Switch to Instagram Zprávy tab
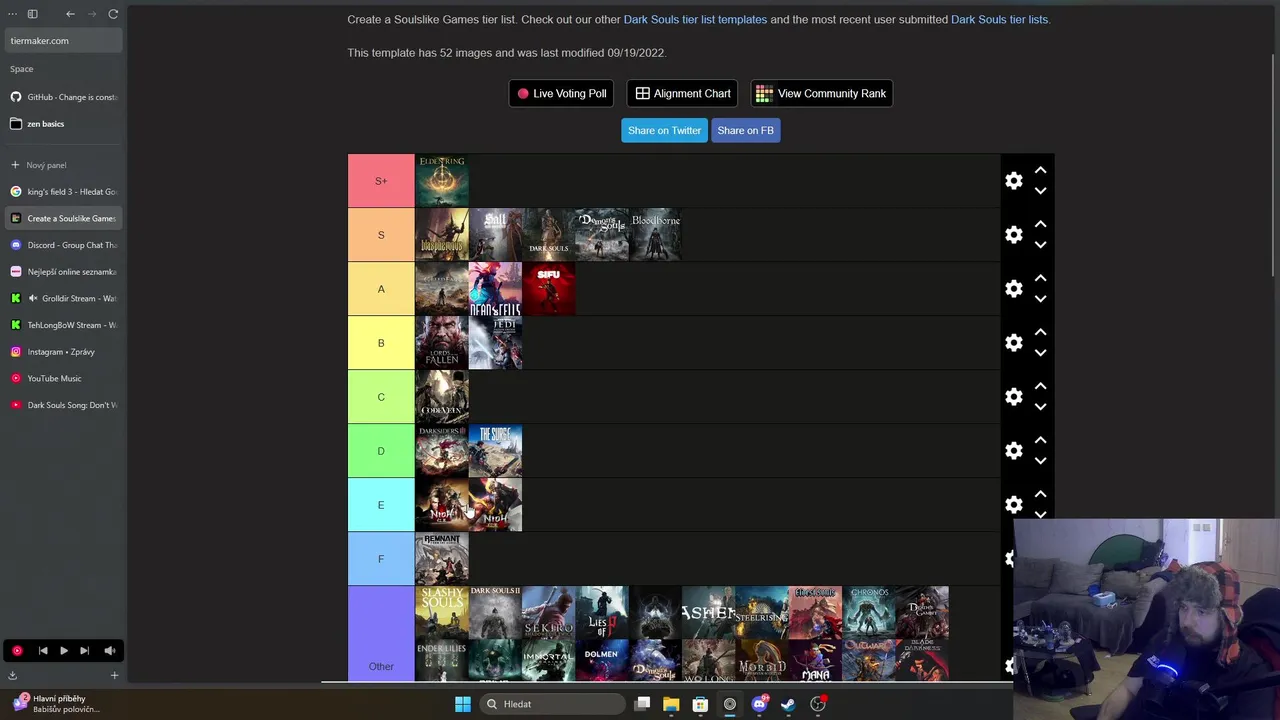Viewport: 1280px width, 720px height. pos(63,351)
